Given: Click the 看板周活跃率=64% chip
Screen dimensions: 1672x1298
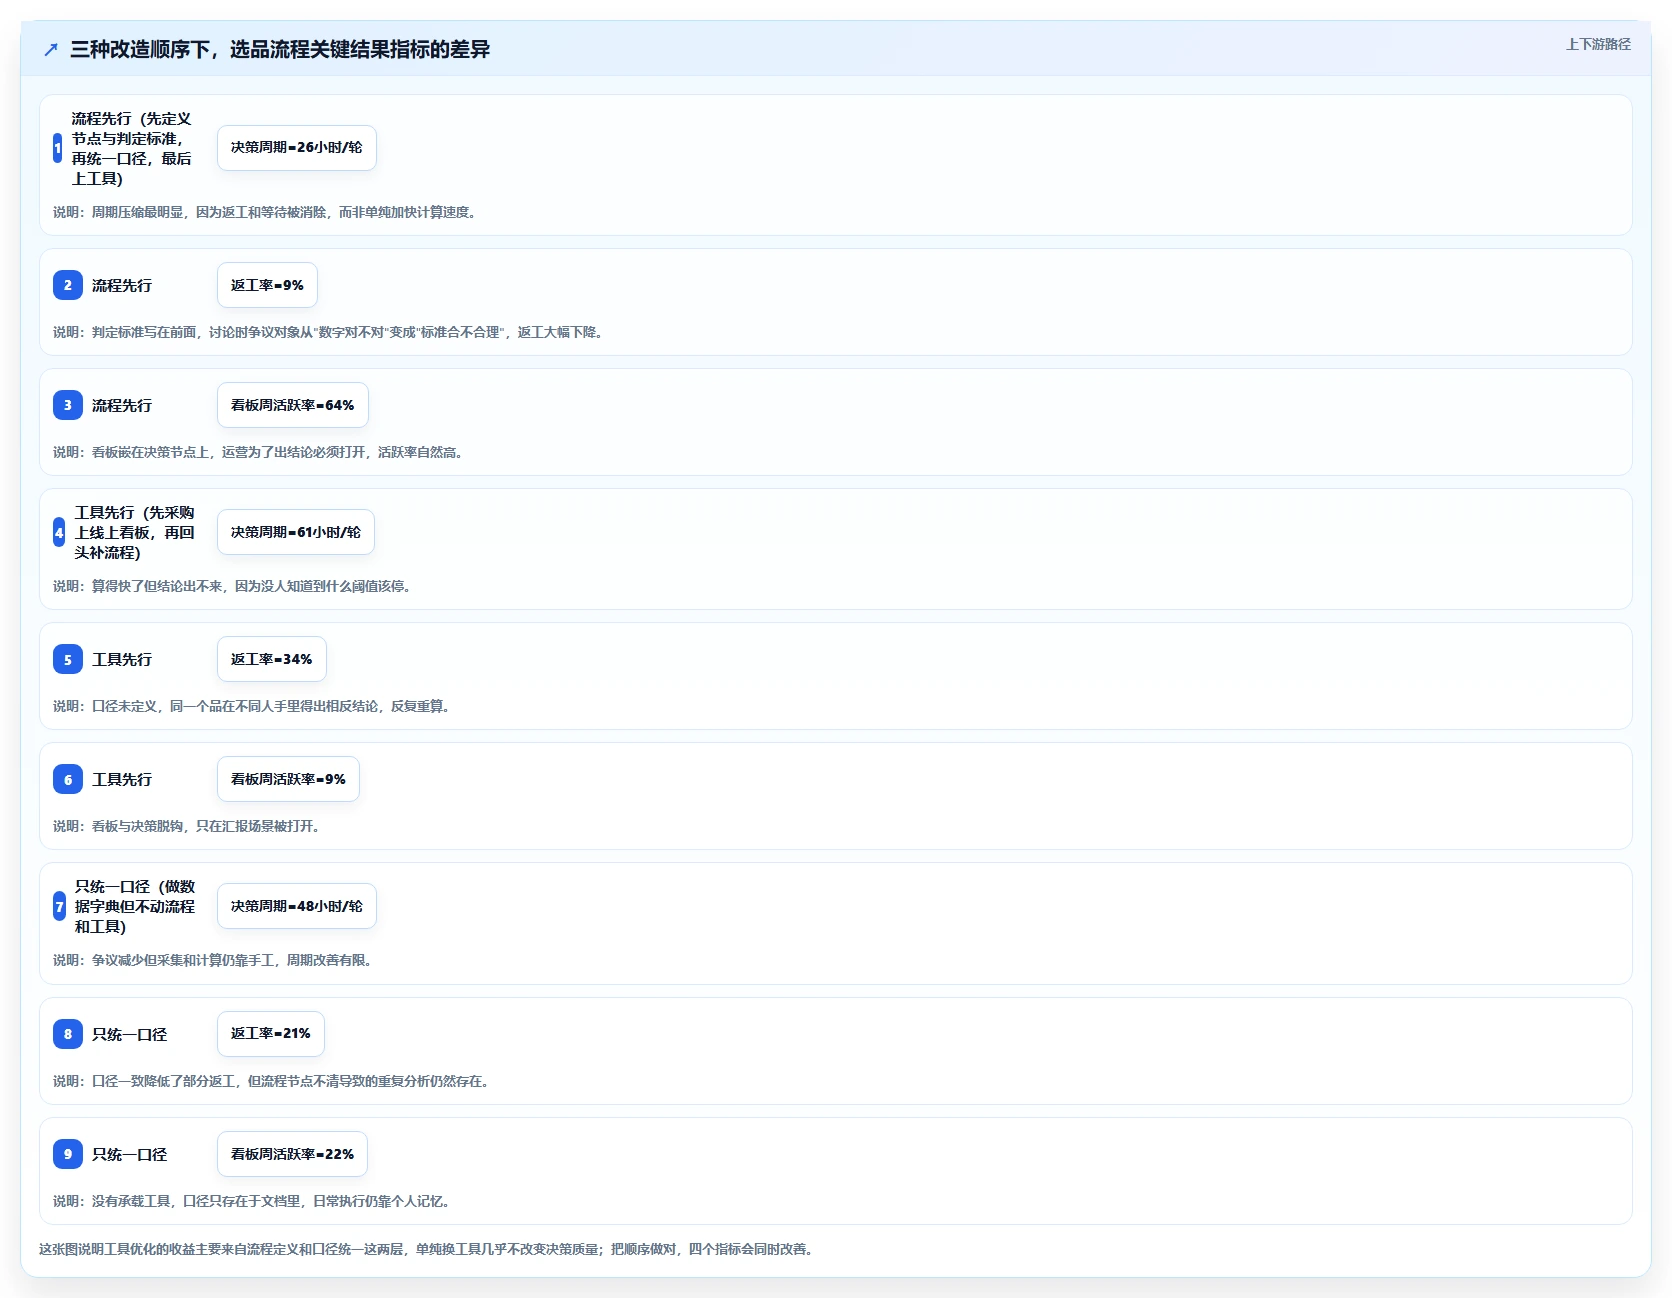Looking at the screenshot, I should [x=293, y=405].
